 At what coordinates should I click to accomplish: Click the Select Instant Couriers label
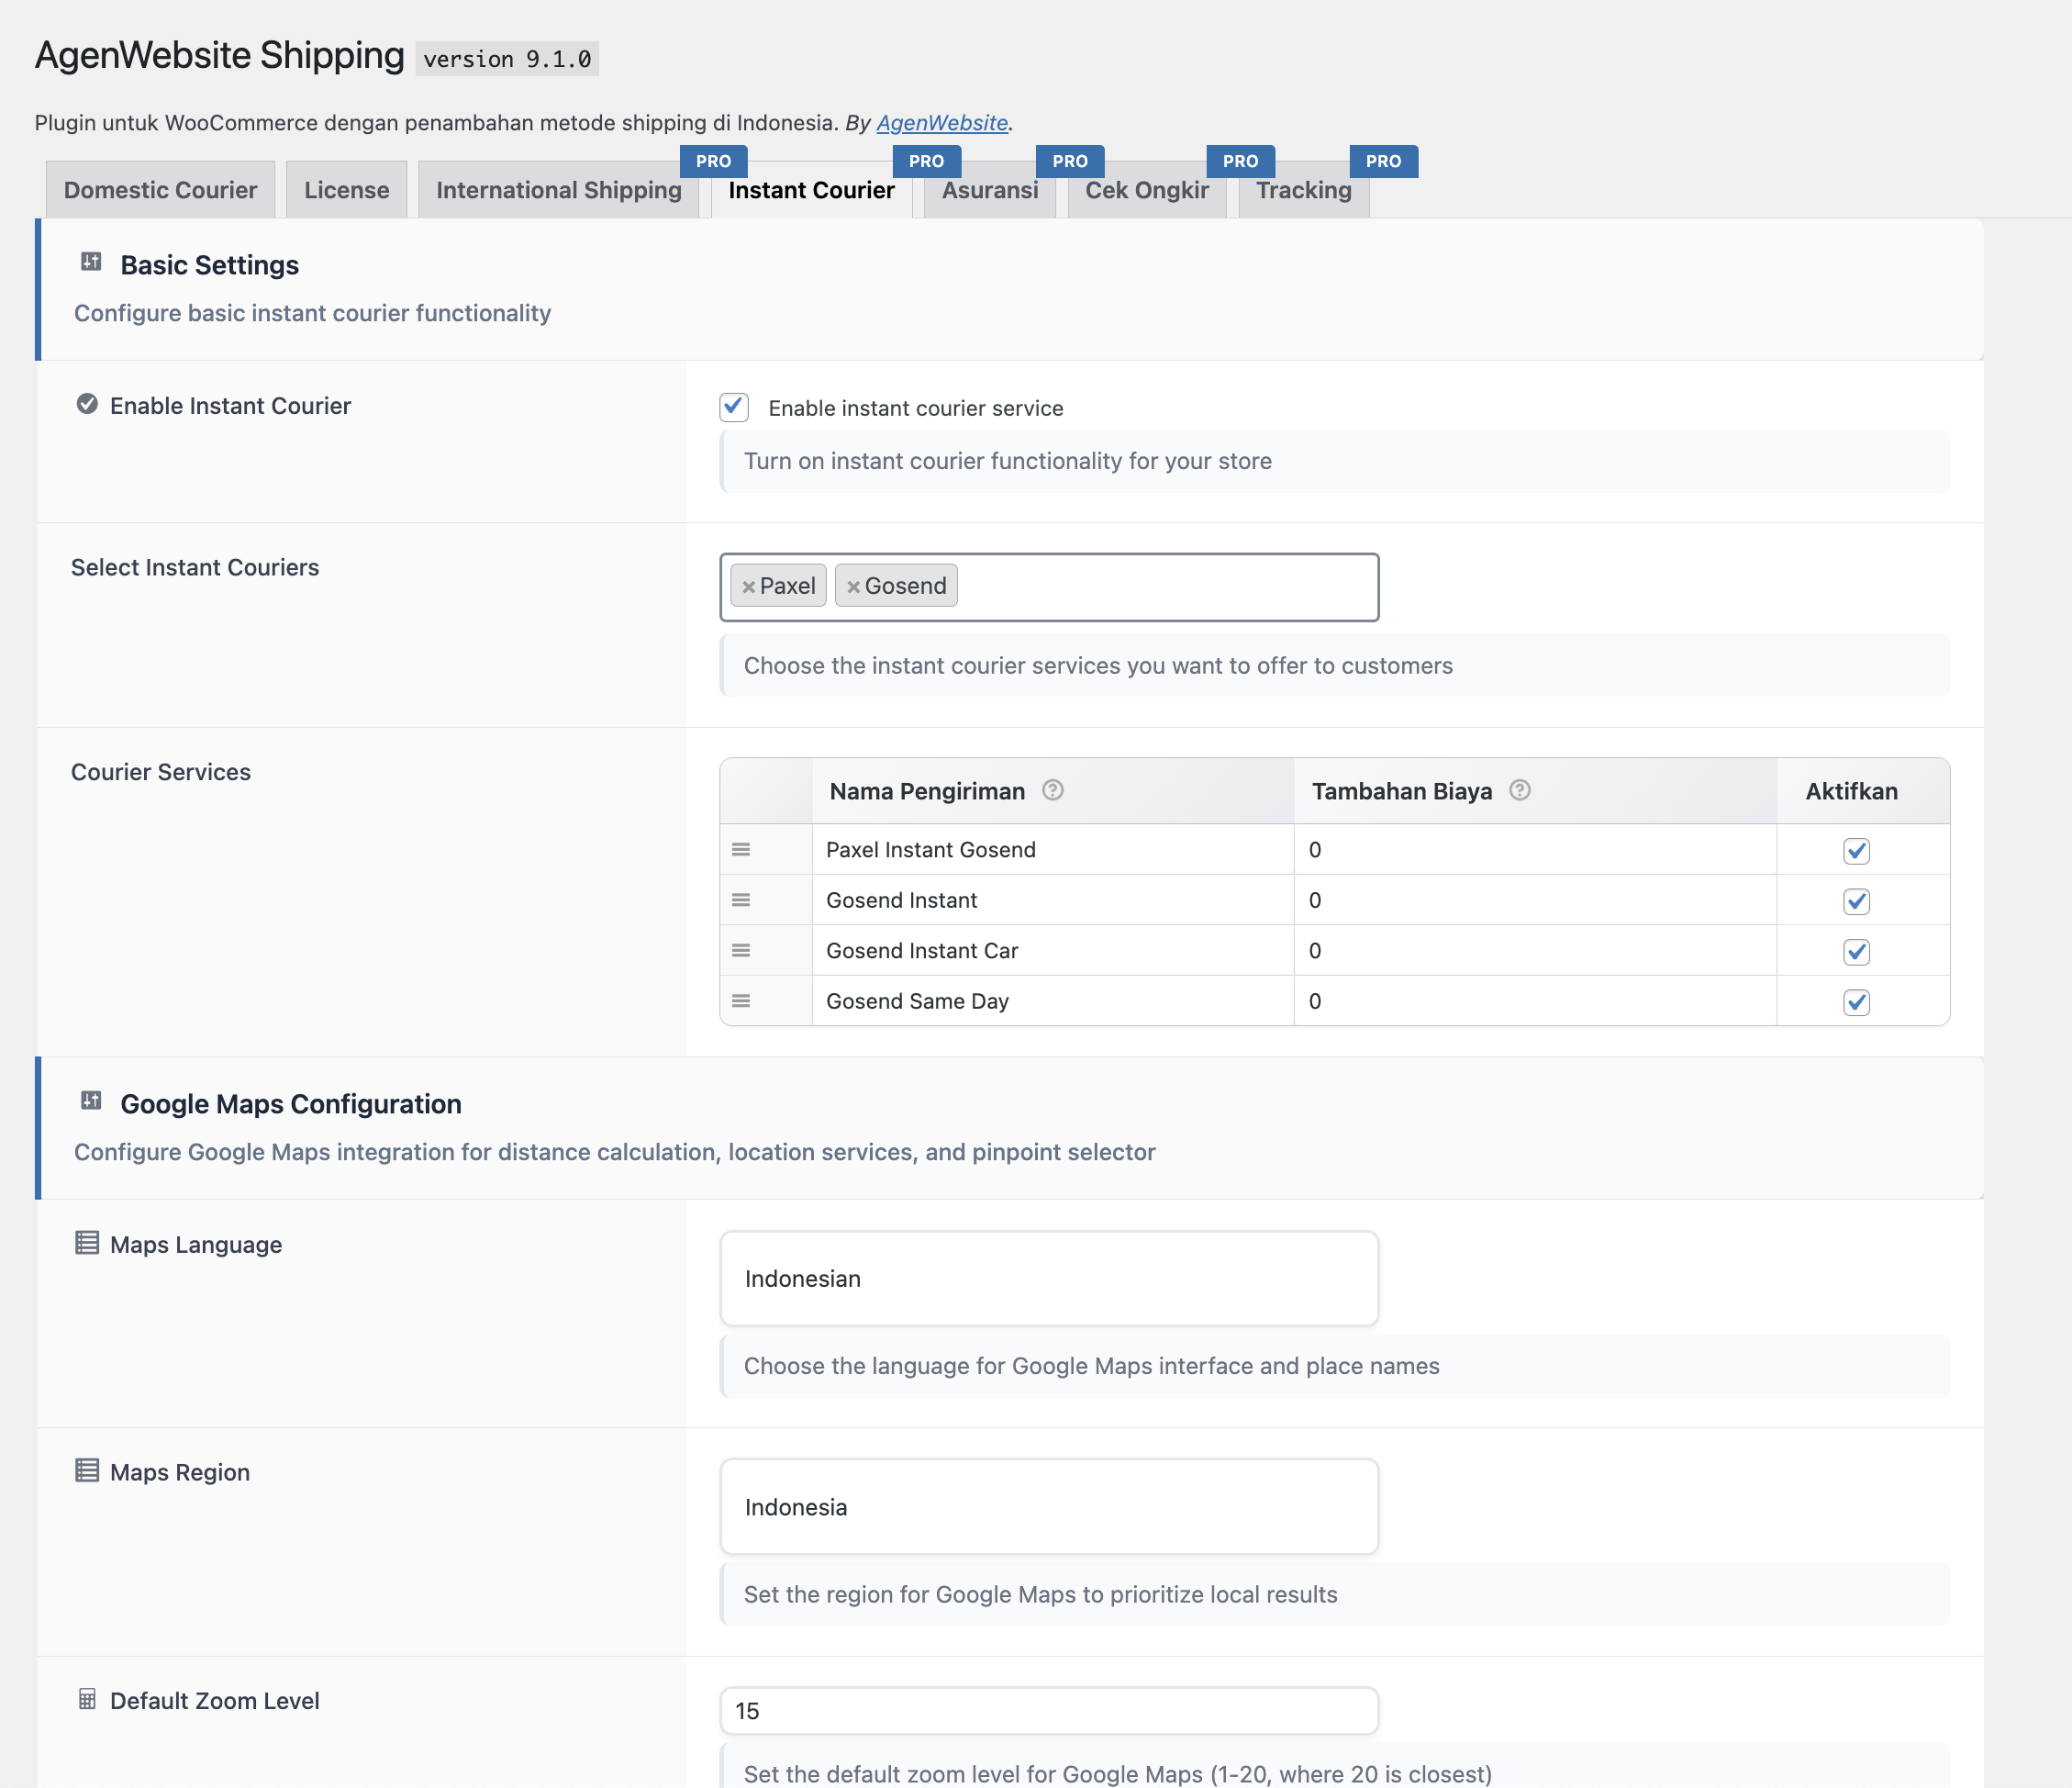pos(195,567)
